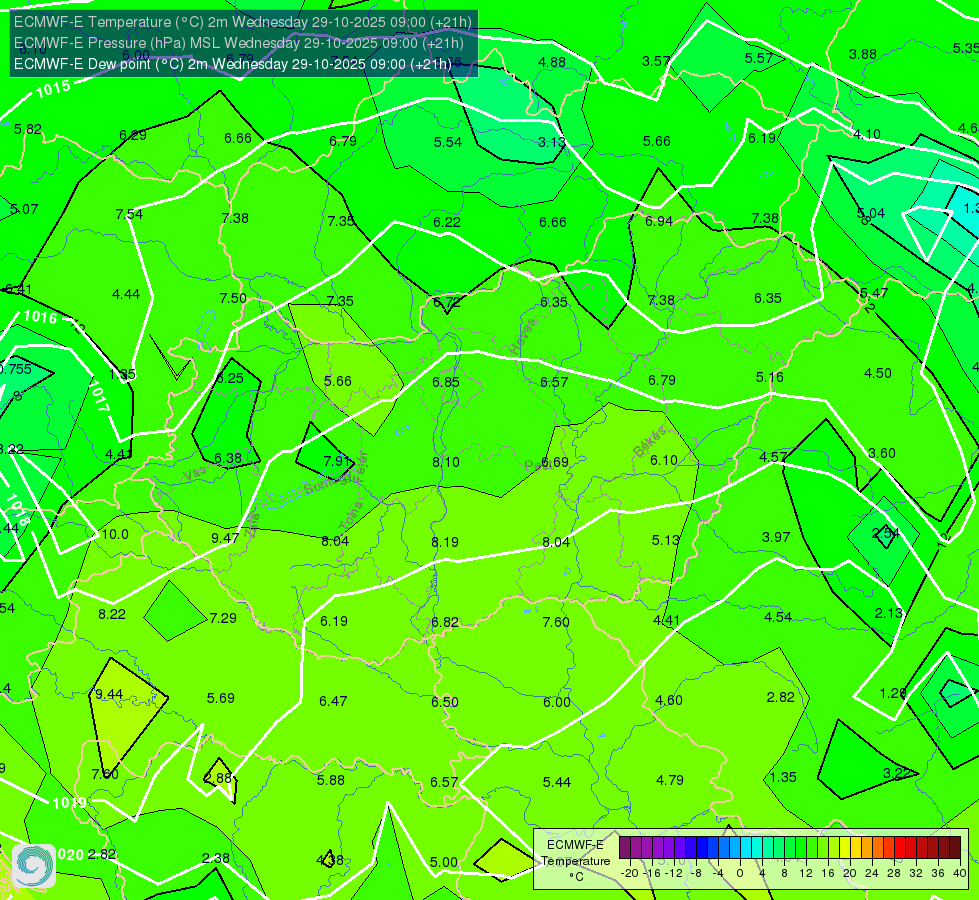Select the ECMWF-E Temperature 2m layer label

coord(243,22)
